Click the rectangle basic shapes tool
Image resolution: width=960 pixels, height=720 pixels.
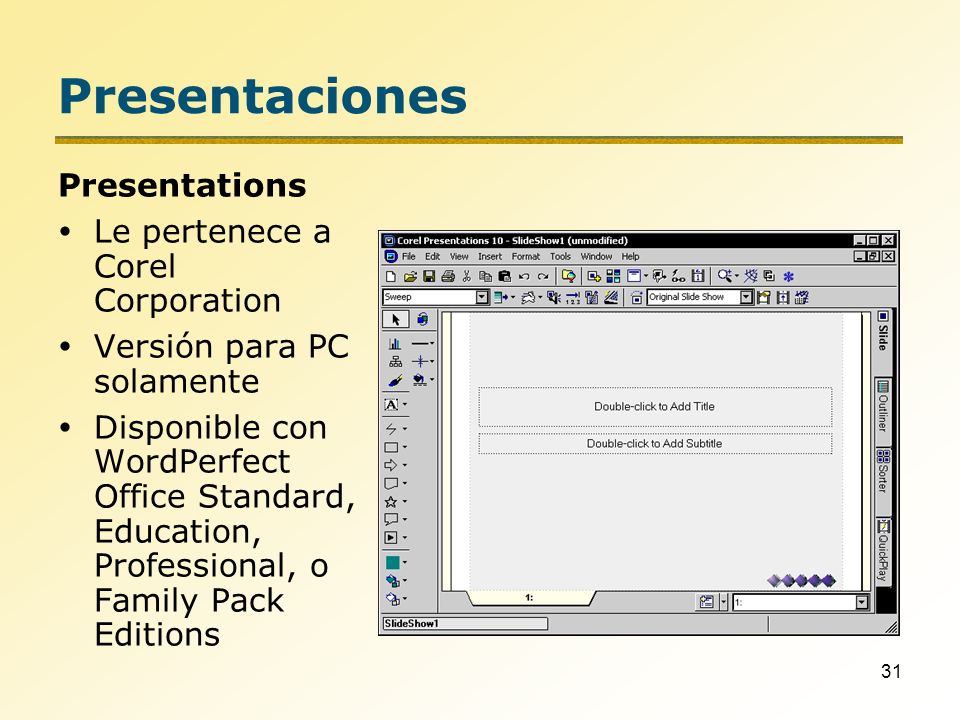(391, 448)
